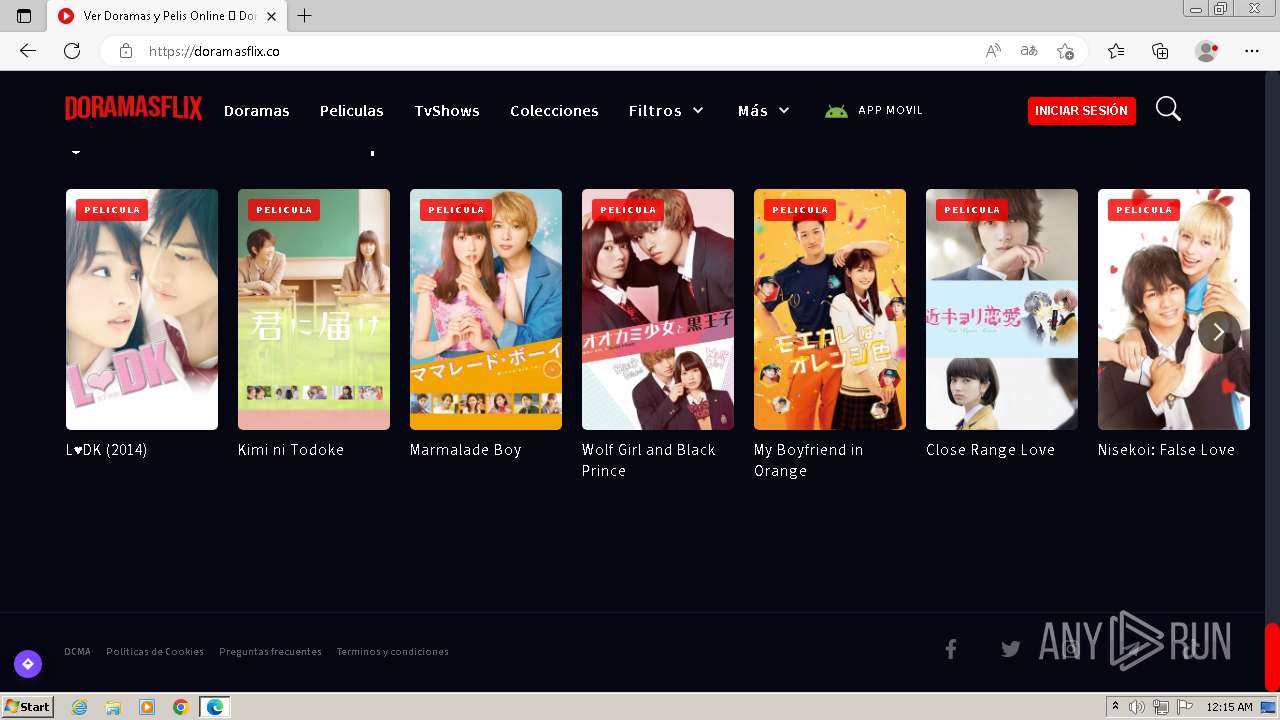Expand the Más dropdown menu
The width and height of the screenshot is (1280, 720).
(764, 111)
